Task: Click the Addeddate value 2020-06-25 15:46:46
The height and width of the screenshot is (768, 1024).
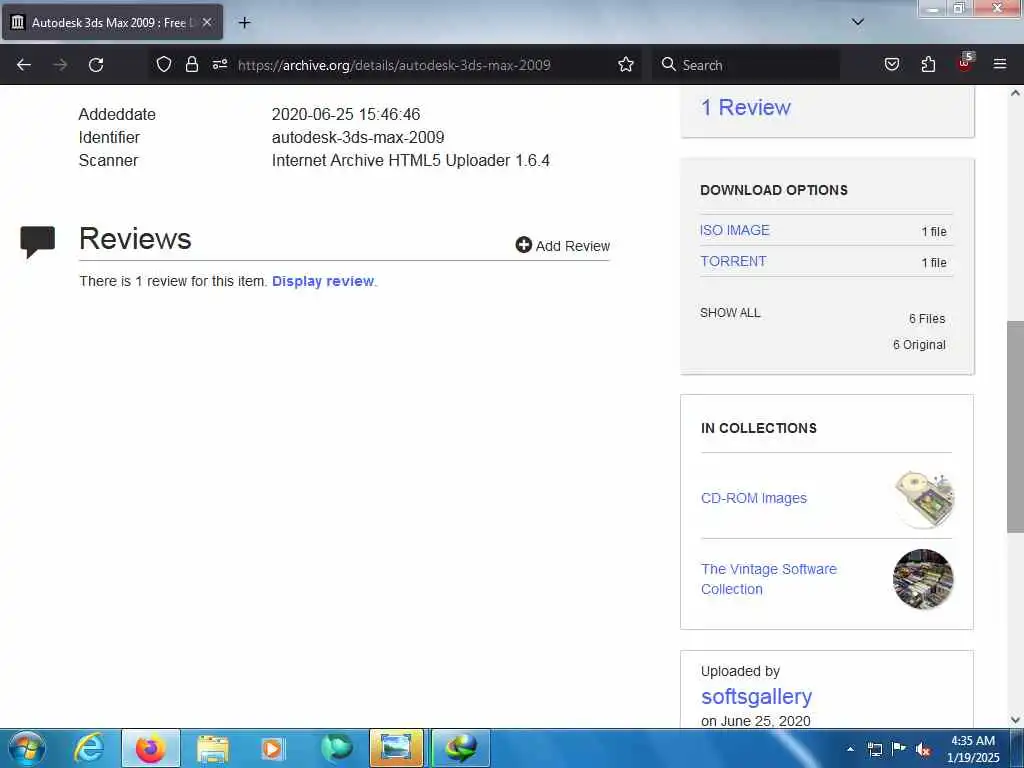Action: pyautogui.click(x=346, y=114)
